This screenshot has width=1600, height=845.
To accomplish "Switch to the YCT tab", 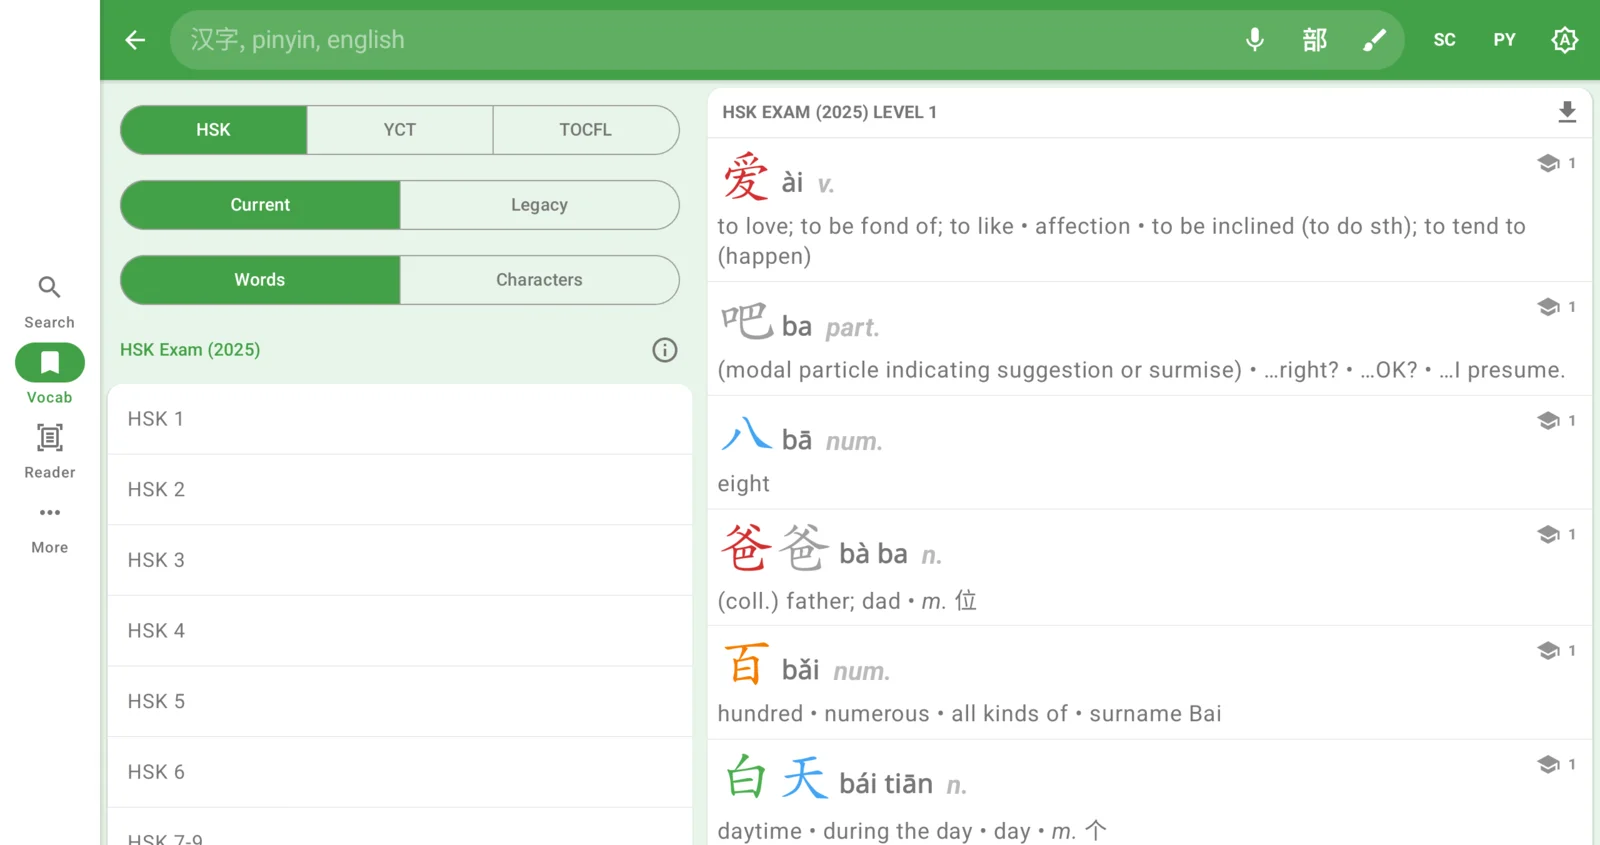I will tap(400, 130).
